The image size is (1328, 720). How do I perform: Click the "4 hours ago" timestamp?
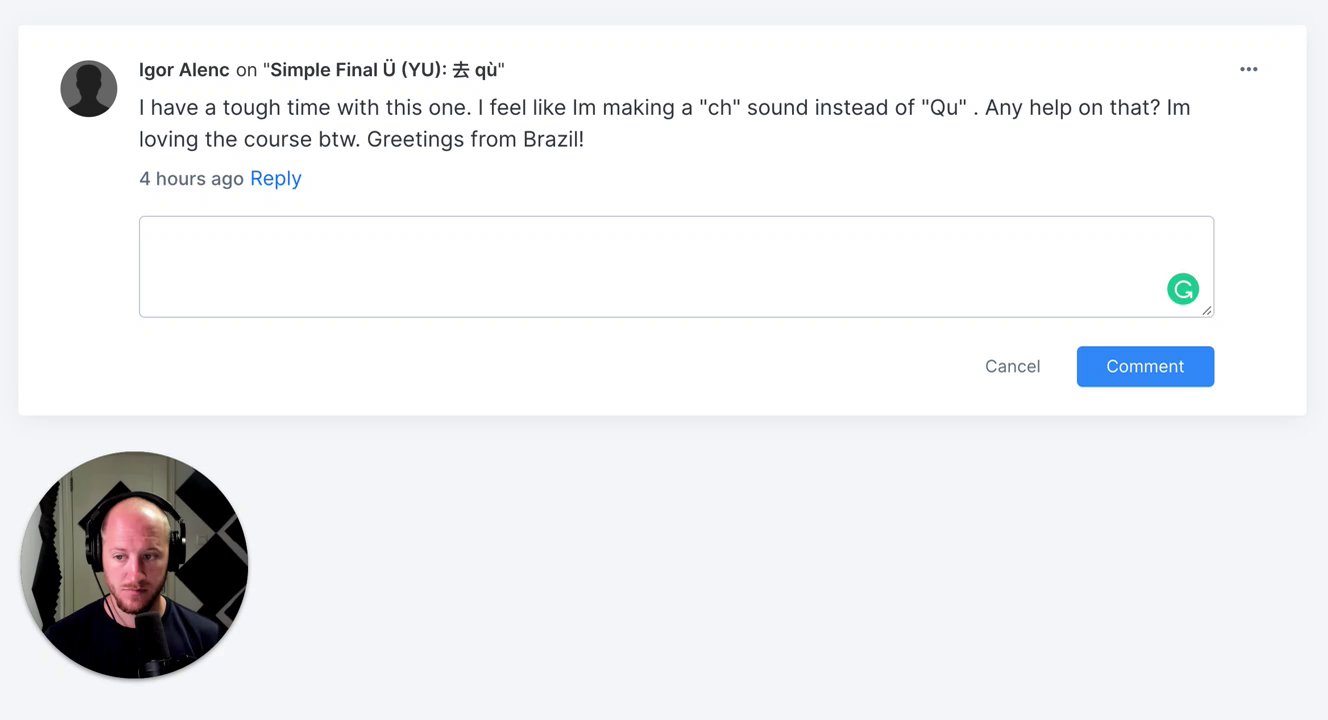191,179
